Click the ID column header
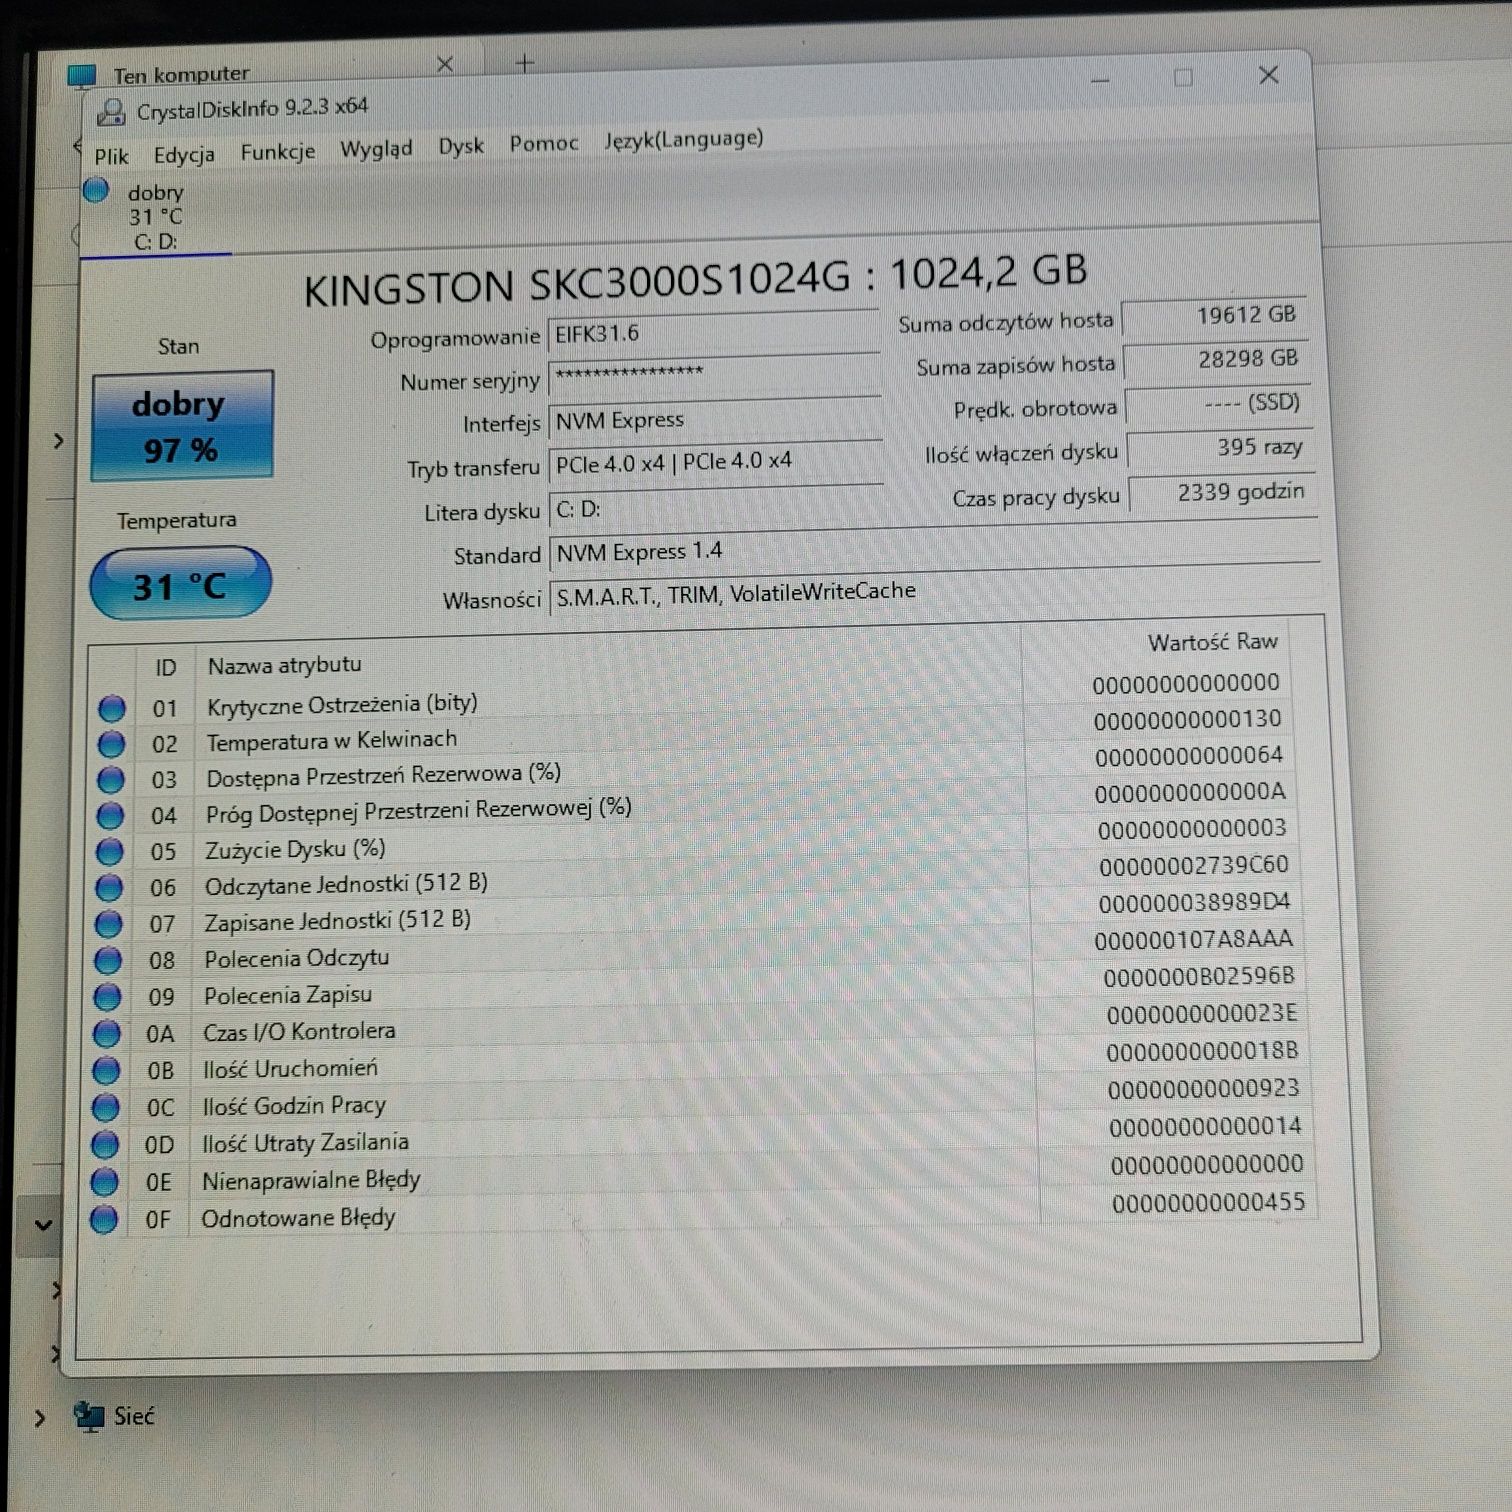 (166, 668)
